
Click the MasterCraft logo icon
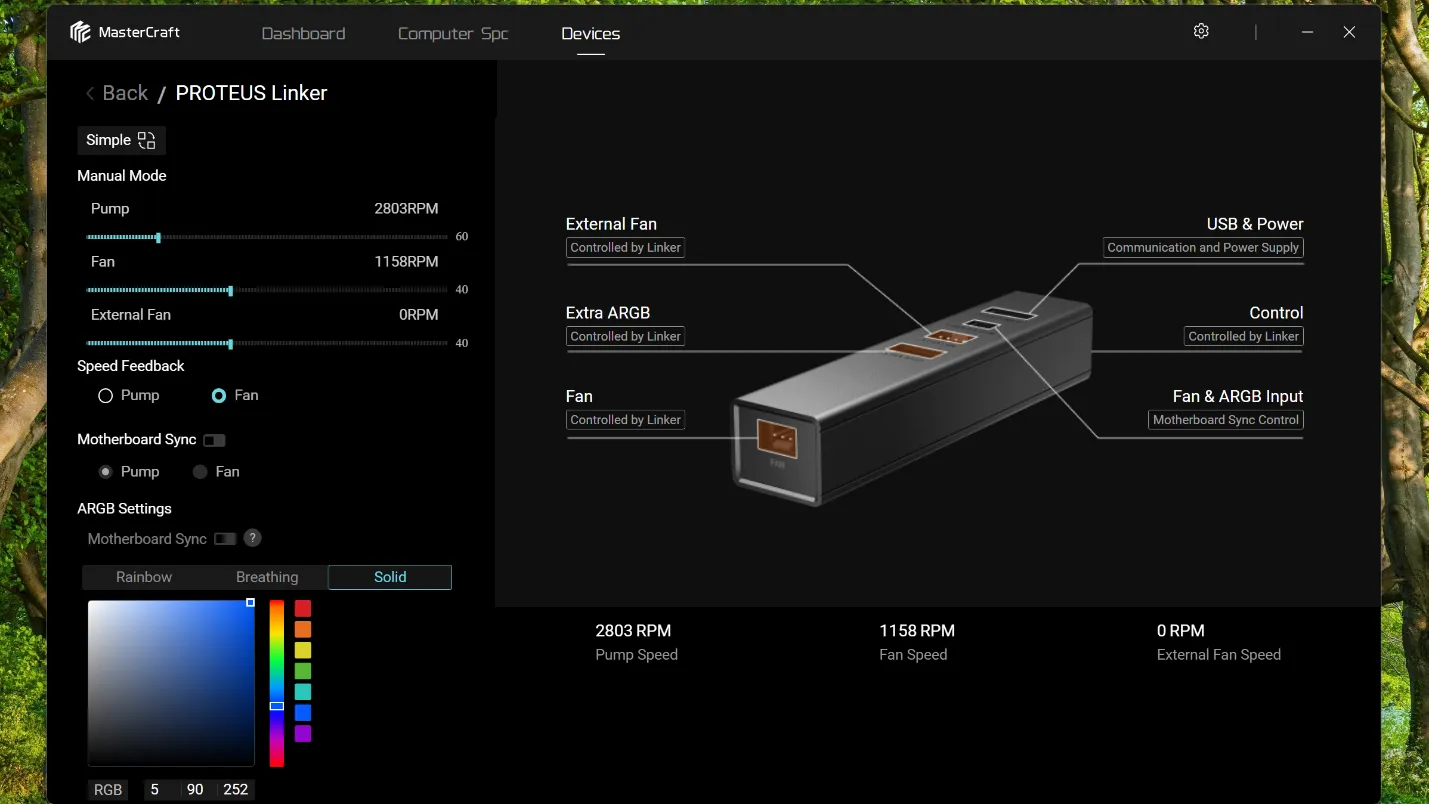tap(80, 32)
